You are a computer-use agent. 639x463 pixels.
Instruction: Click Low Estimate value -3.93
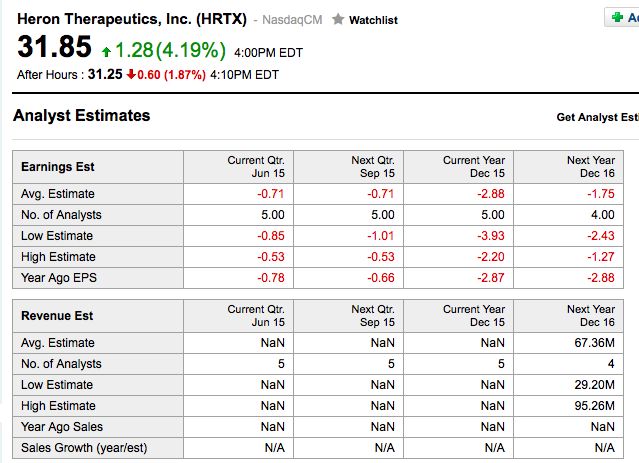[491, 236]
